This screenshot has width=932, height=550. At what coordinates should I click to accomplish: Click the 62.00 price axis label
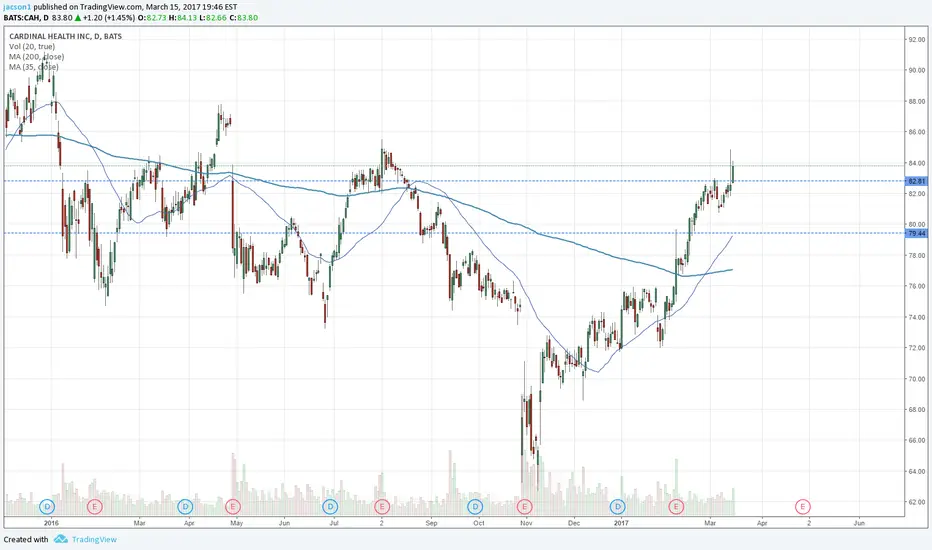[916, 502]
